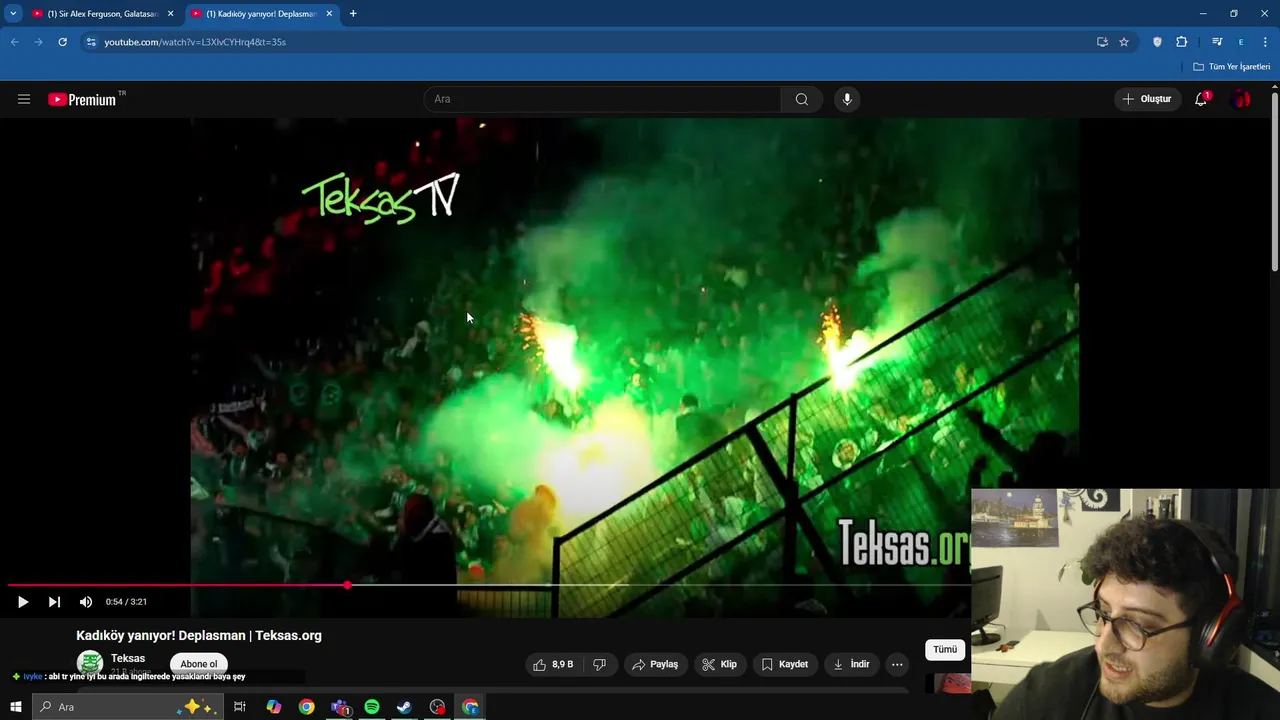This screenshot has width=1280, height=720.
Task: Subscribe with Abone ol button
Action: click(198, 664)
